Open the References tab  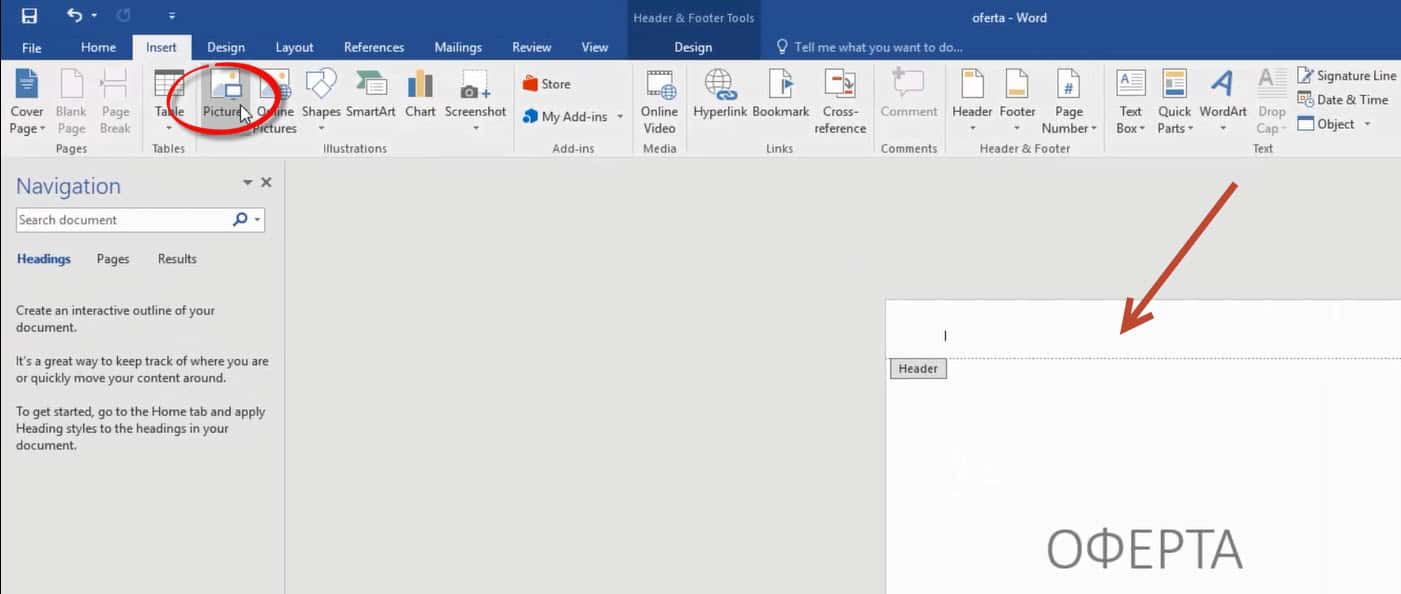point(373,47)
